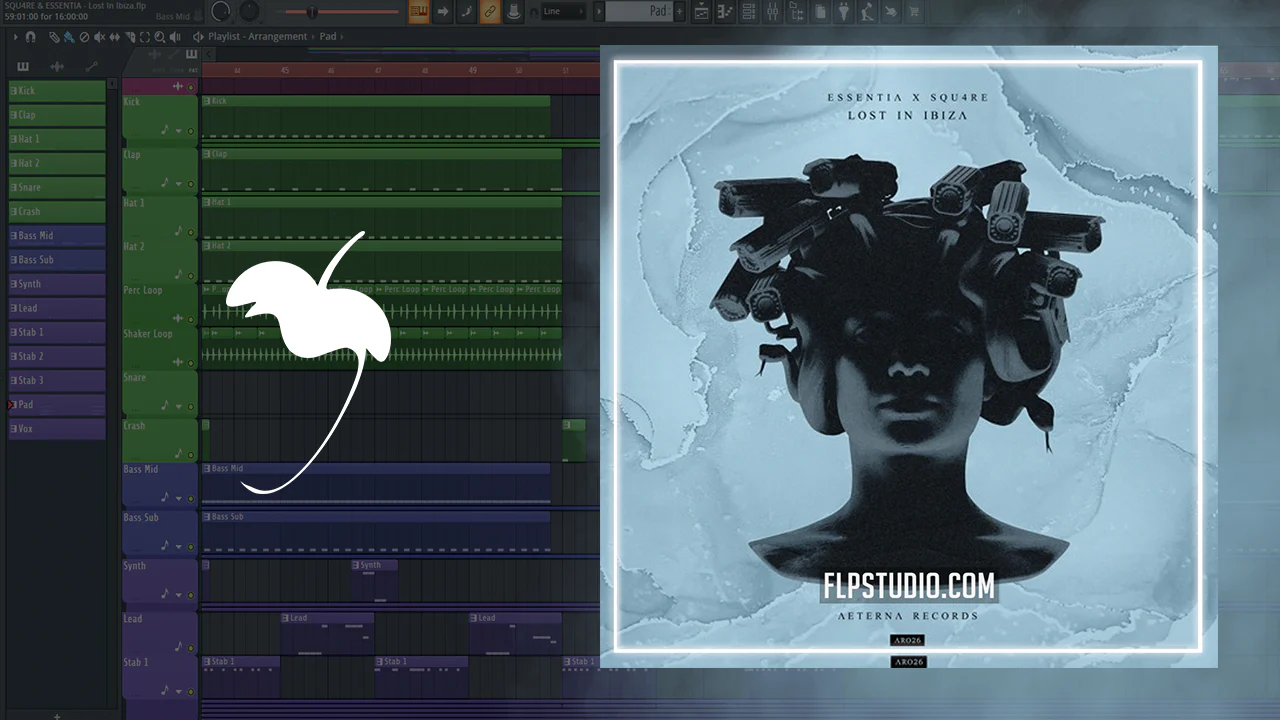Show audio clips tab in the picker panel

tap(57, 67)
